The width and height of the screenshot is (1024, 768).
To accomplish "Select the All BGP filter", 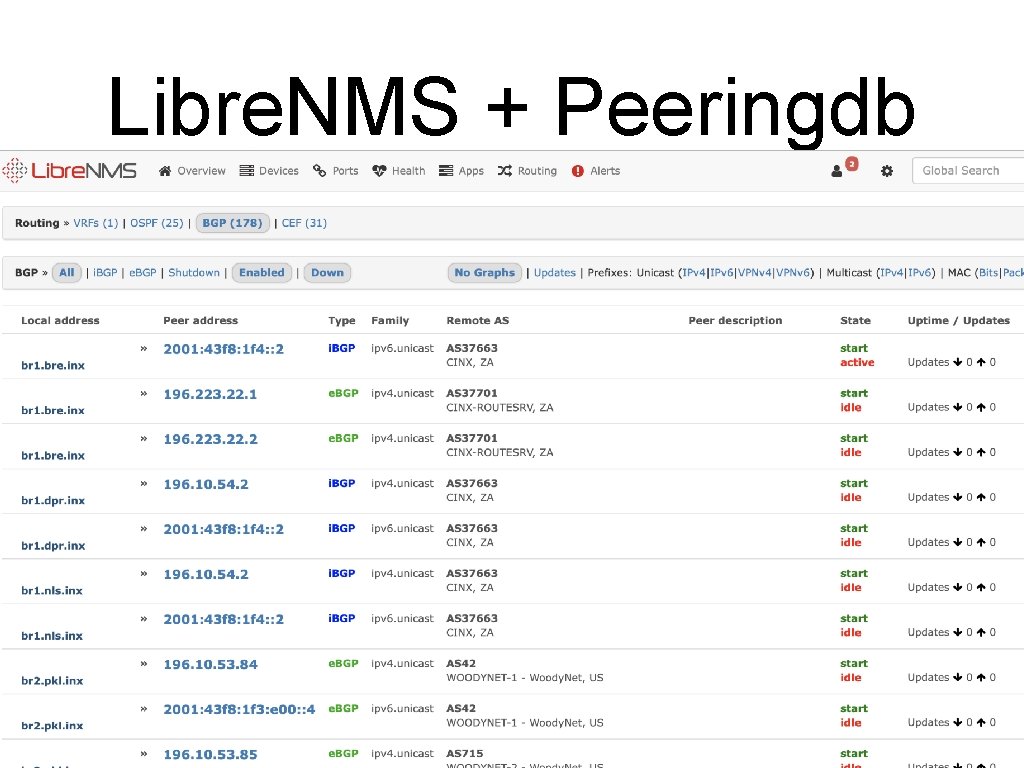I will pyautogui.click(x=67, y=273).
